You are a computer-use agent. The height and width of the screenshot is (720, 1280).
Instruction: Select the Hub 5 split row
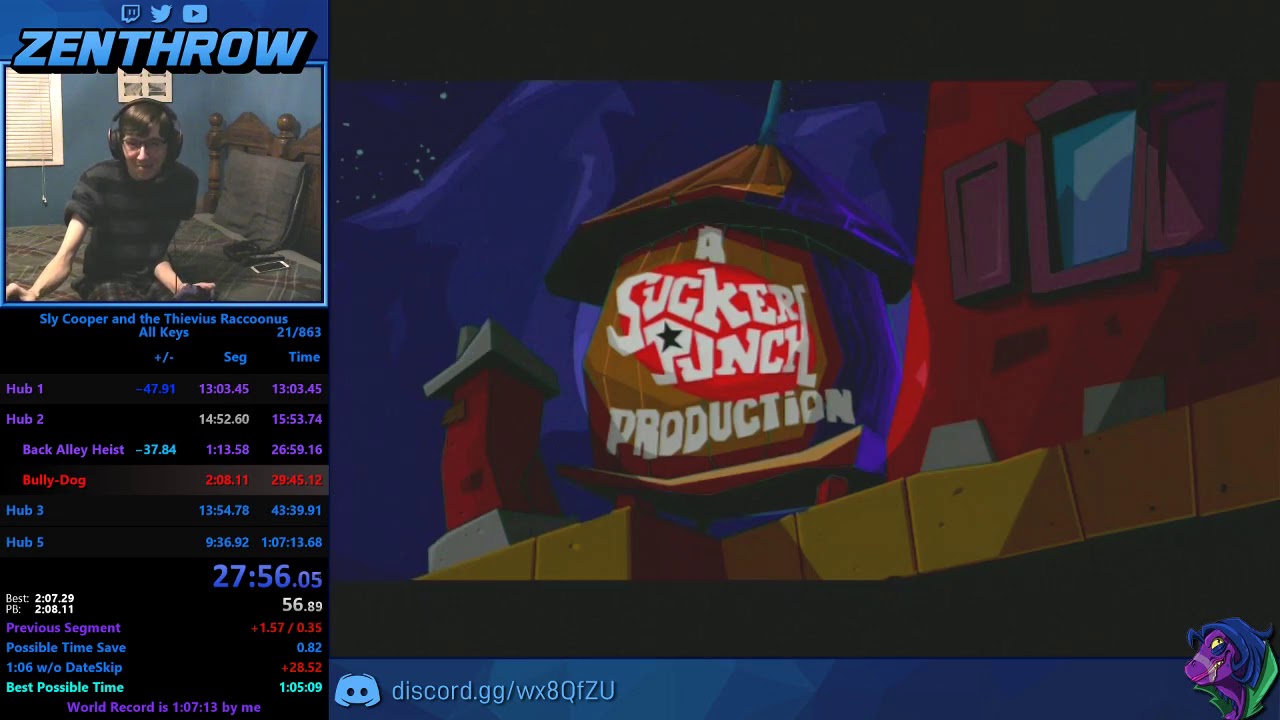164,542
